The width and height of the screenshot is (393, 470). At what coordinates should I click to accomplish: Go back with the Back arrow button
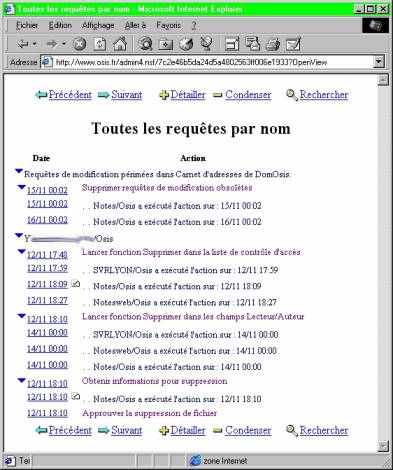coord(23,44)
